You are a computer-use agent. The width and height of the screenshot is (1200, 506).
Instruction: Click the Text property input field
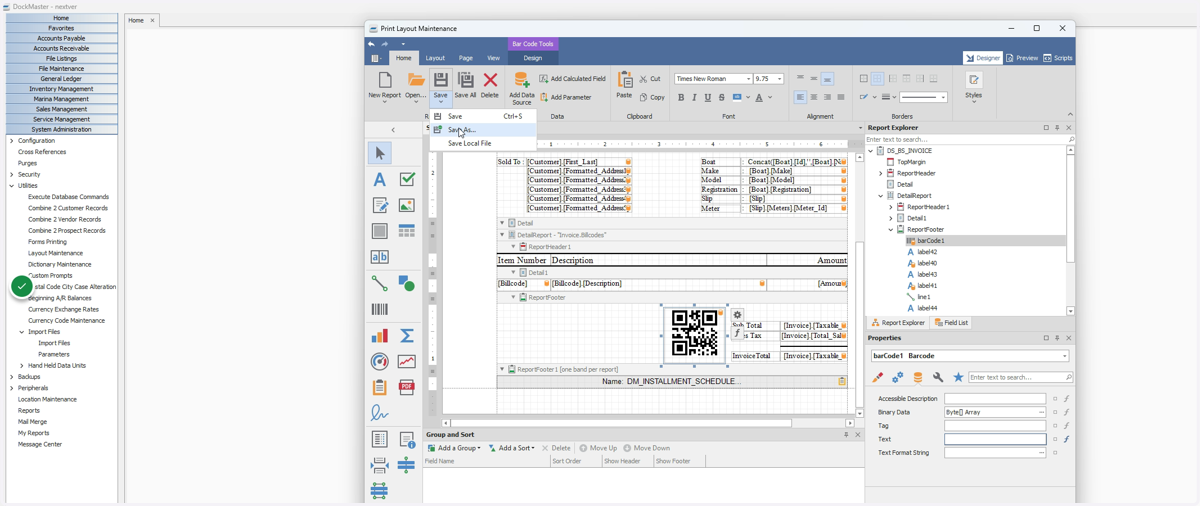pos(995,439)
